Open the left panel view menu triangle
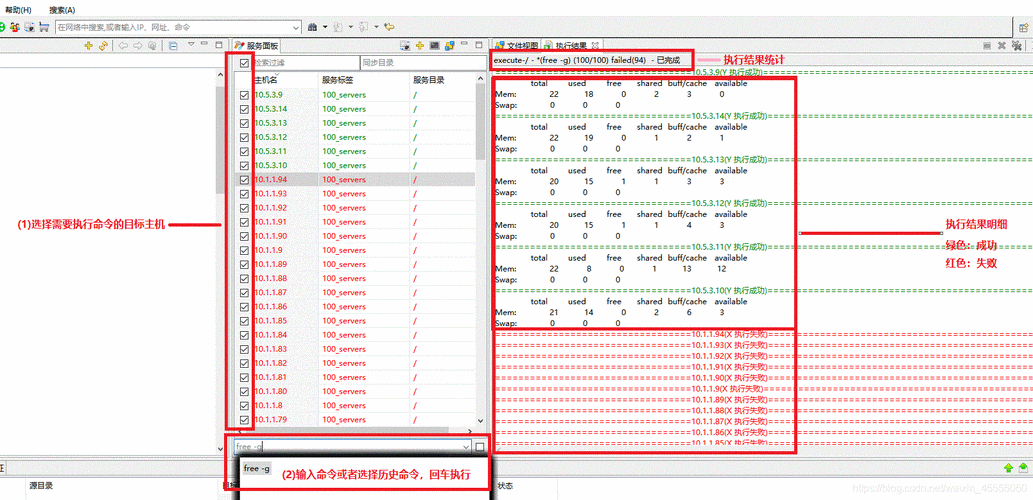 190,46
